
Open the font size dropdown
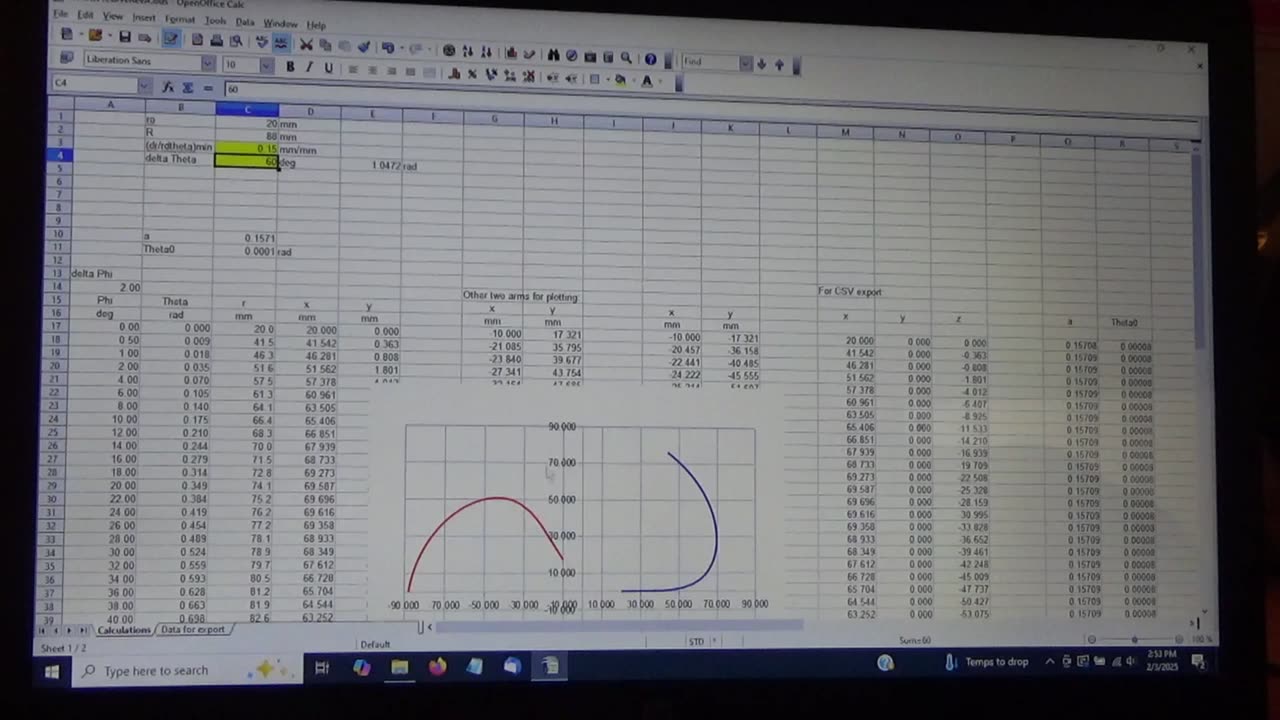(267, 65)
